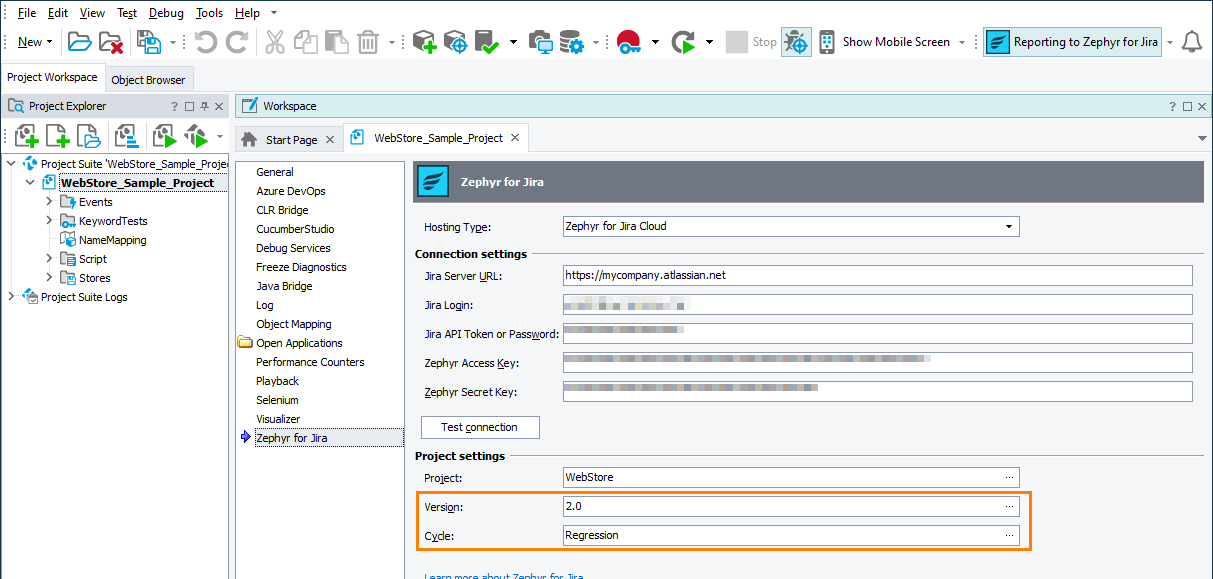1213x579 pixels.
Task: Open the dropdown arrow next to Record
Action: [655, 42]
